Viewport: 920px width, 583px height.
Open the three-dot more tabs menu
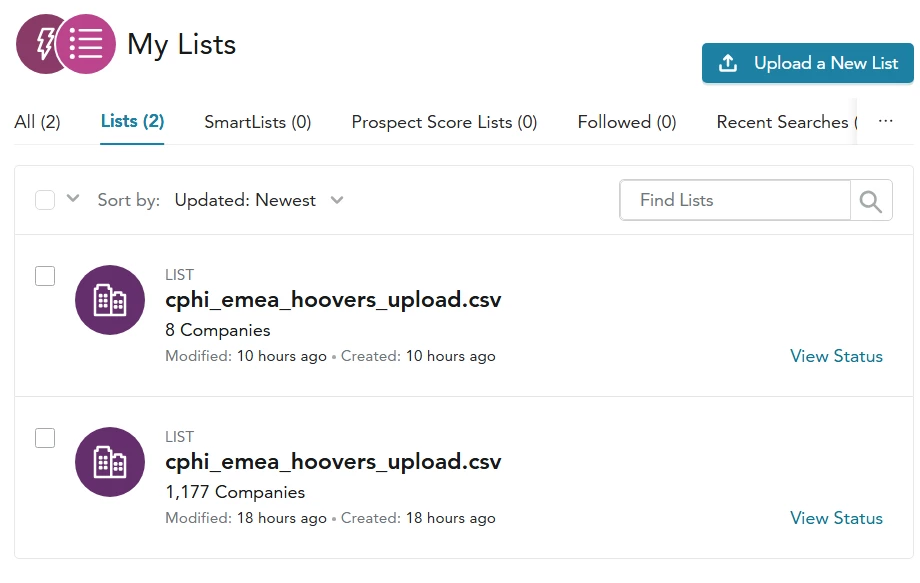tap(885, 121)
